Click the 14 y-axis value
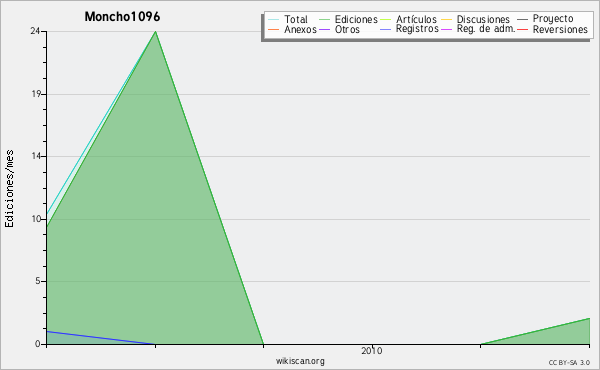The width and height of the screenshot is (600, 370). tap(36, 156)
